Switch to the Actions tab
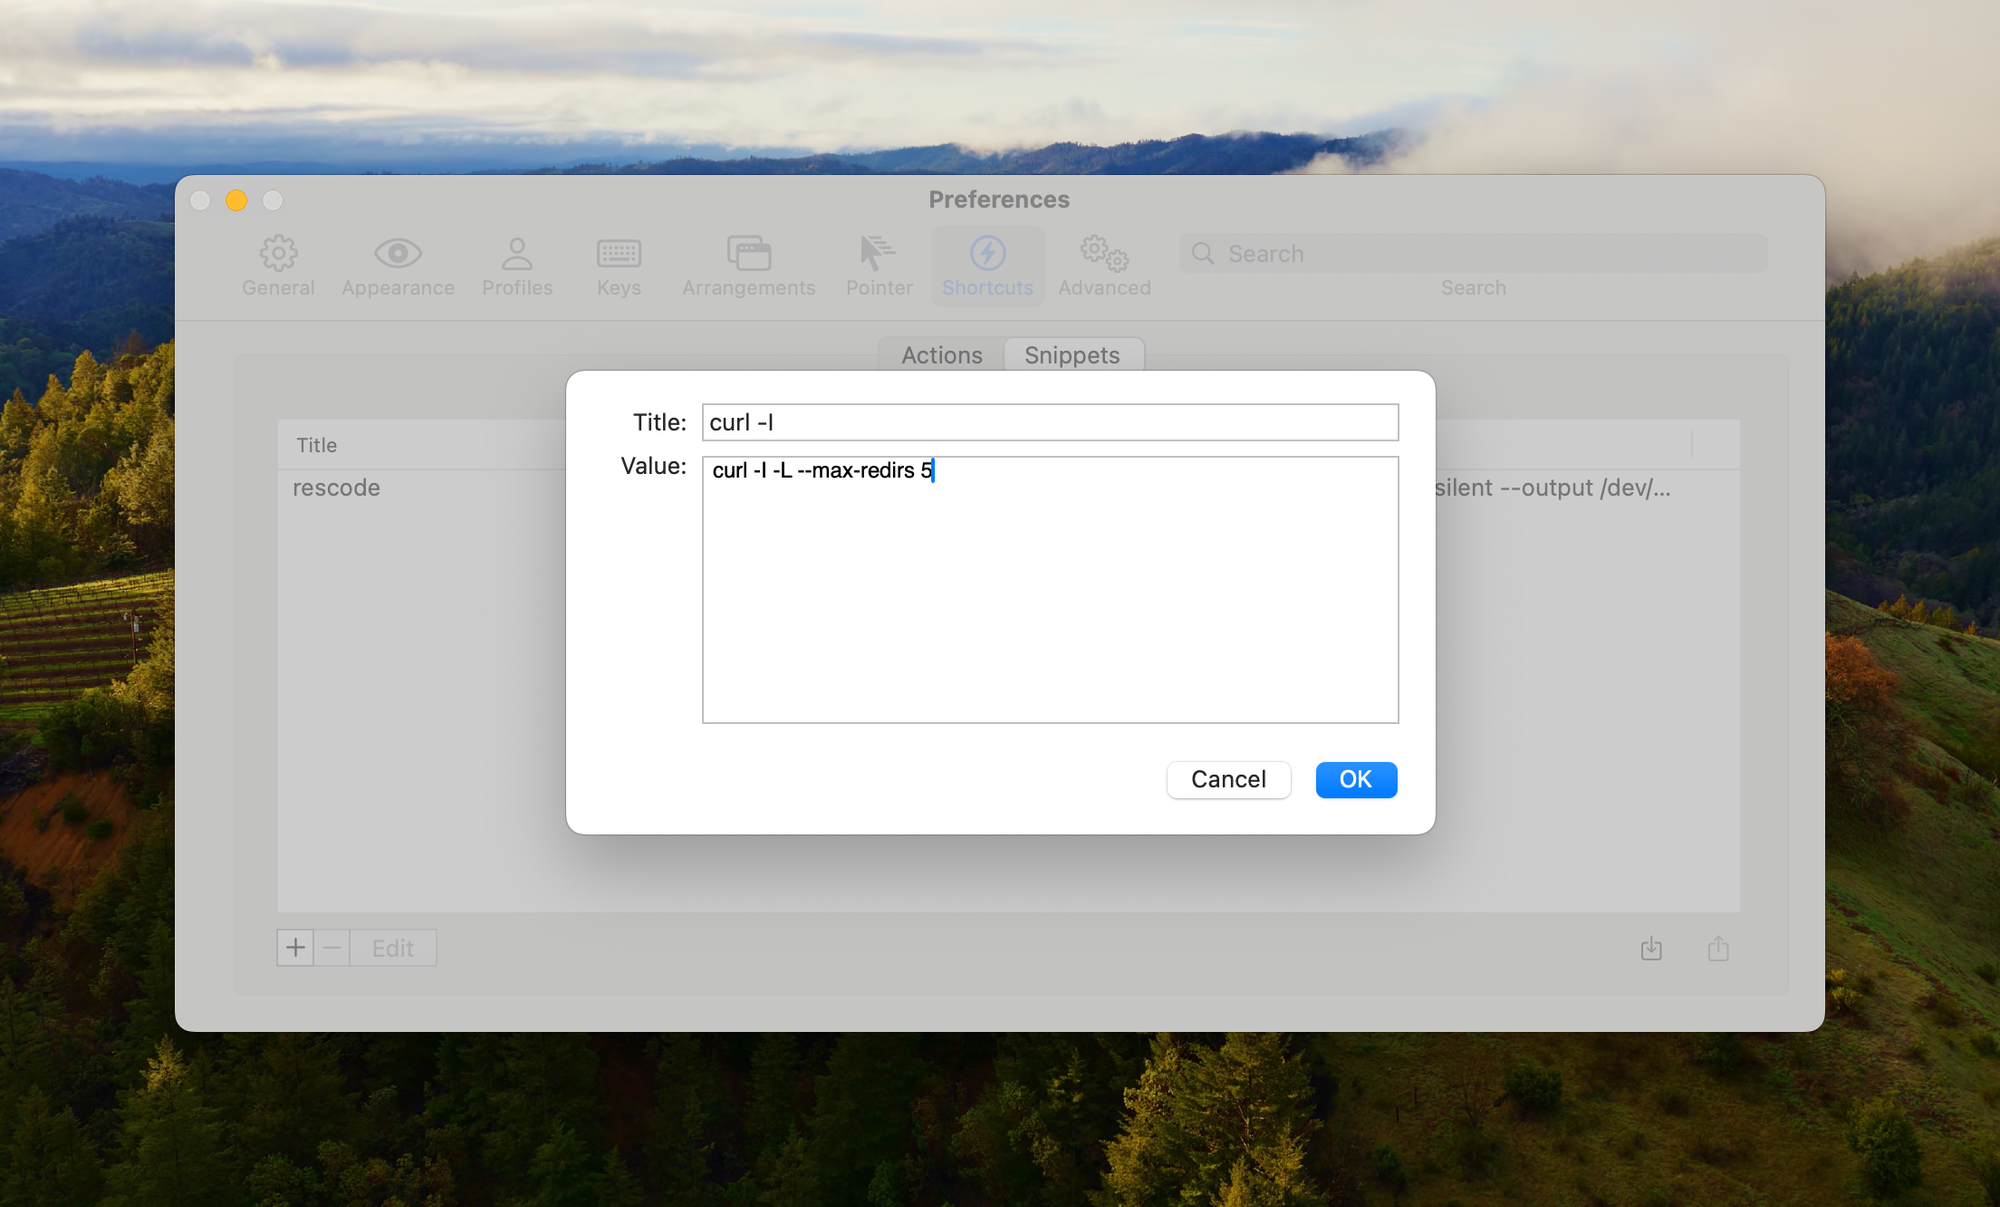2000x1207 pixels. pyautogui.click(x=943, y=354)
